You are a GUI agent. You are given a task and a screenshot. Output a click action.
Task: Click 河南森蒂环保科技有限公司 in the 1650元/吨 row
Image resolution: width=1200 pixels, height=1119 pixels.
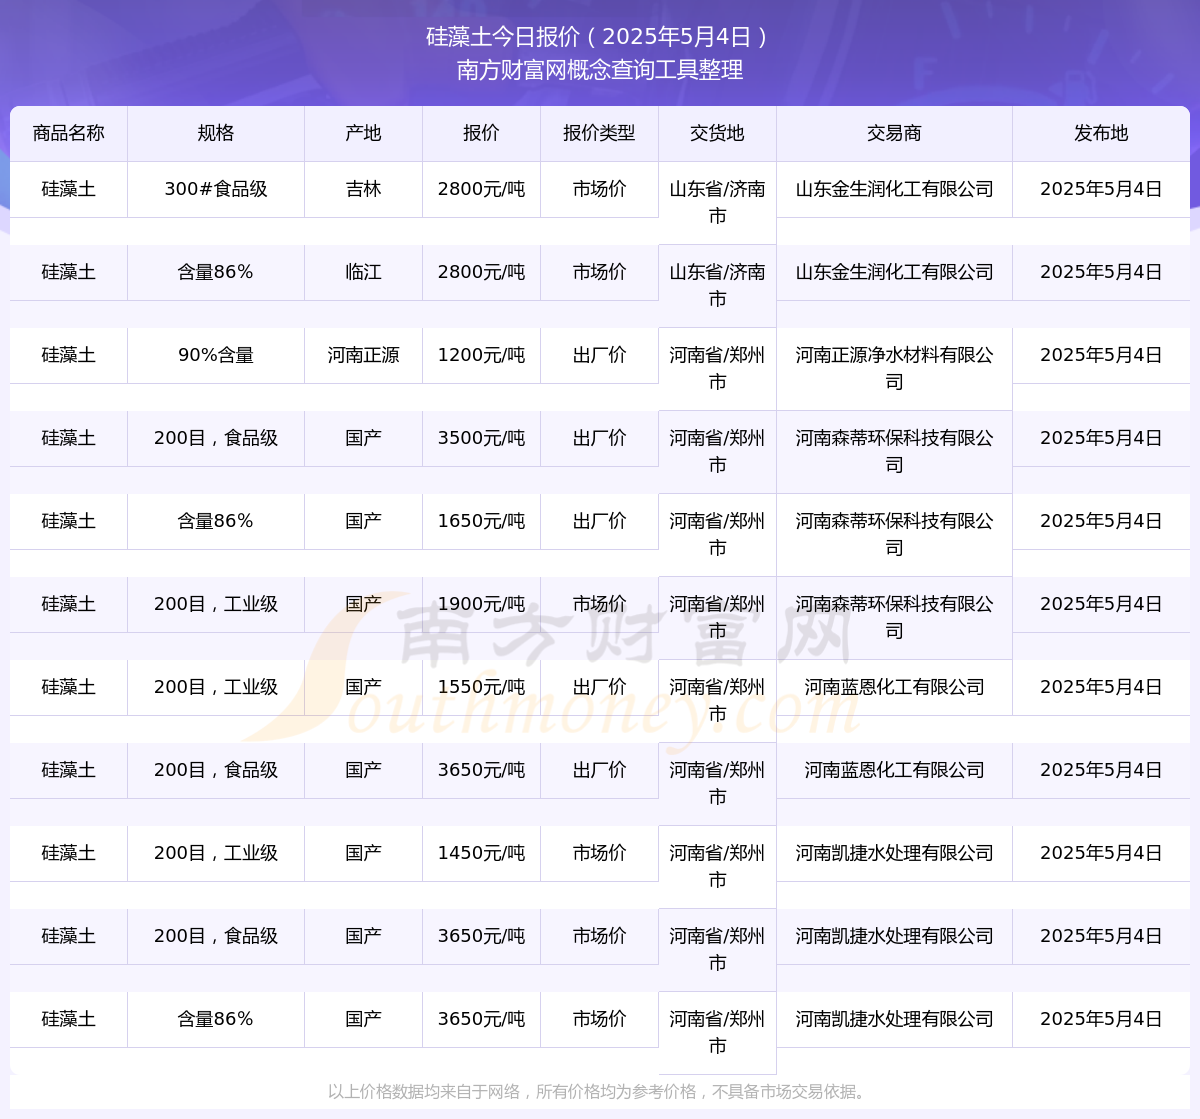895,534
